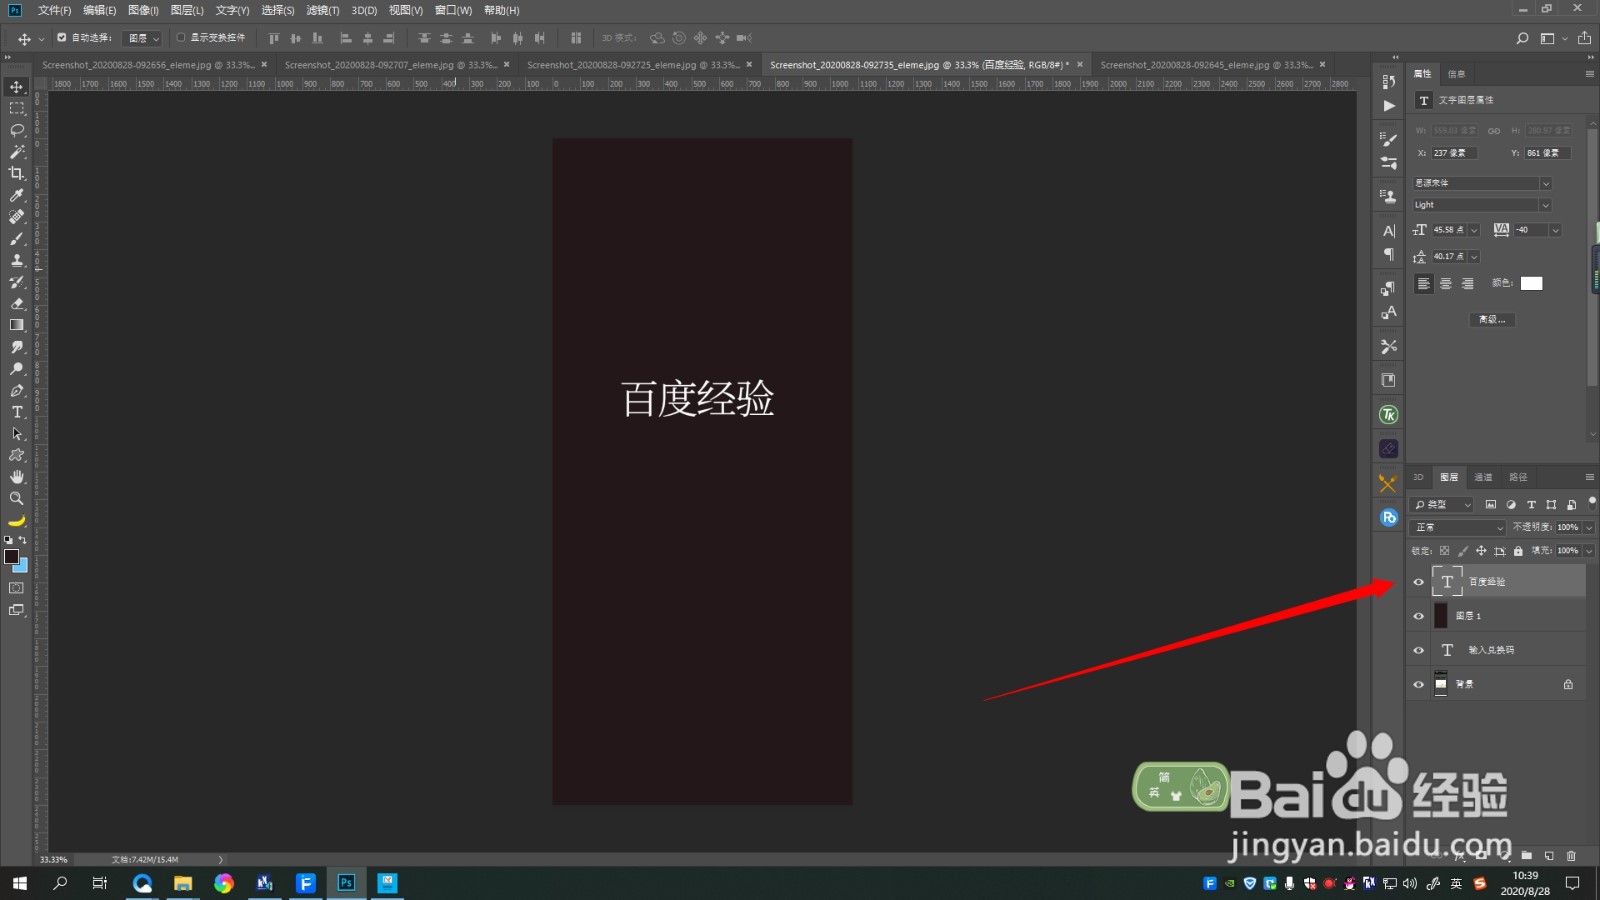Select the Brush tool

click(x=17, y=238)
